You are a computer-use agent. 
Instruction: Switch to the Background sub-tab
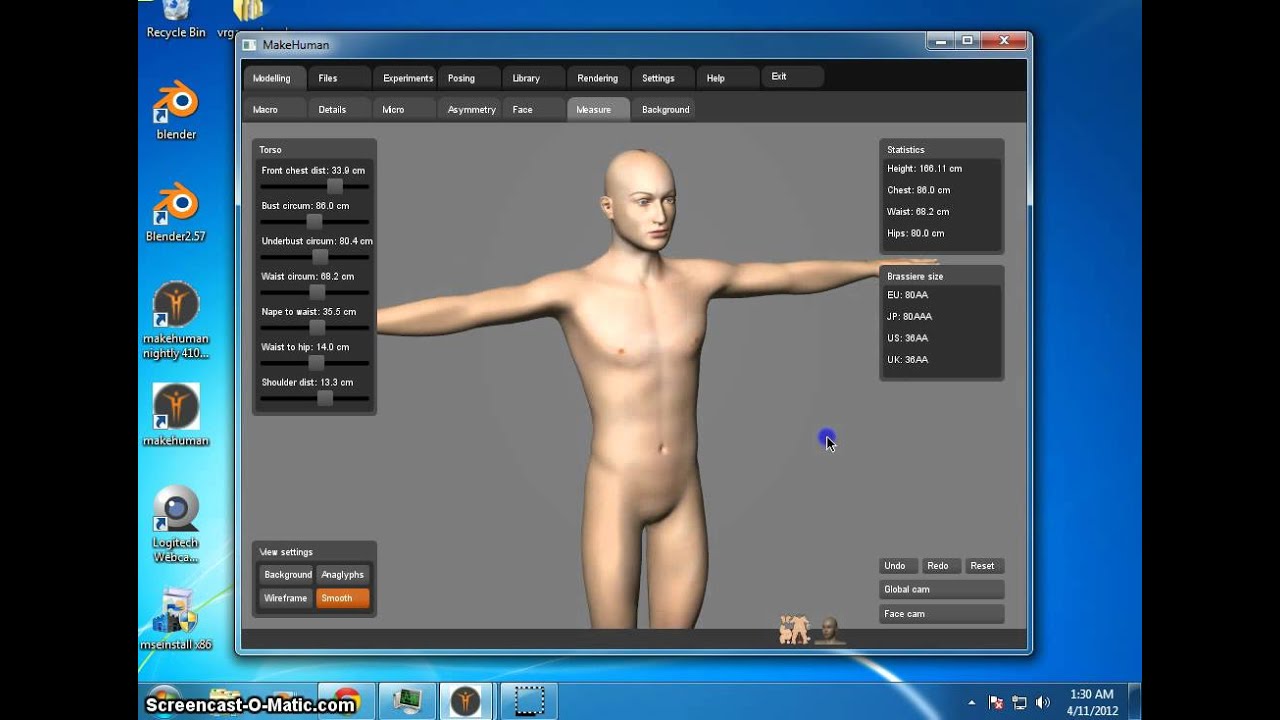(665, 109)
